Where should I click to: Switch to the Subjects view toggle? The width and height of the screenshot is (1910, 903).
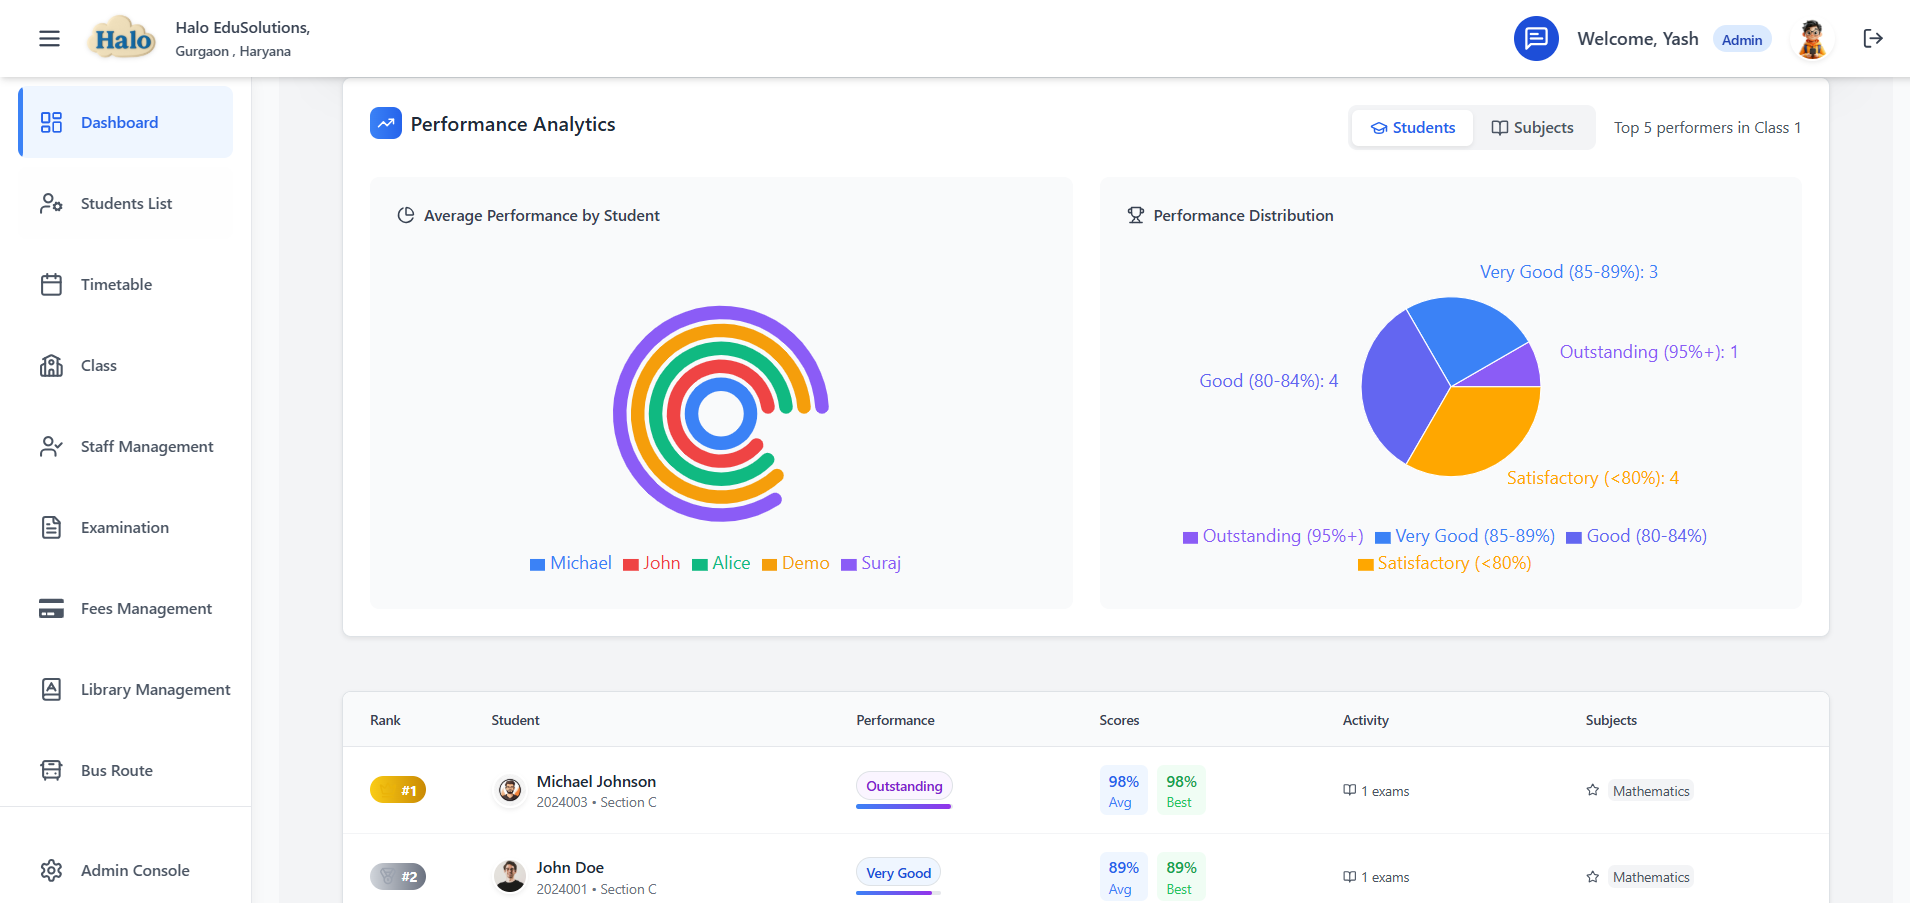(1532, 128)
